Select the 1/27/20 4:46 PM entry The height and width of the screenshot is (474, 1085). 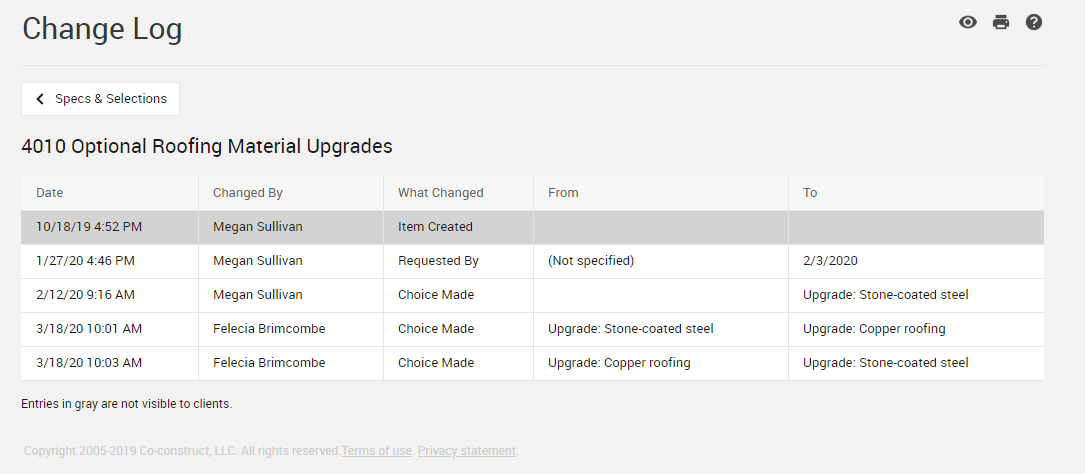coord(85,261)
